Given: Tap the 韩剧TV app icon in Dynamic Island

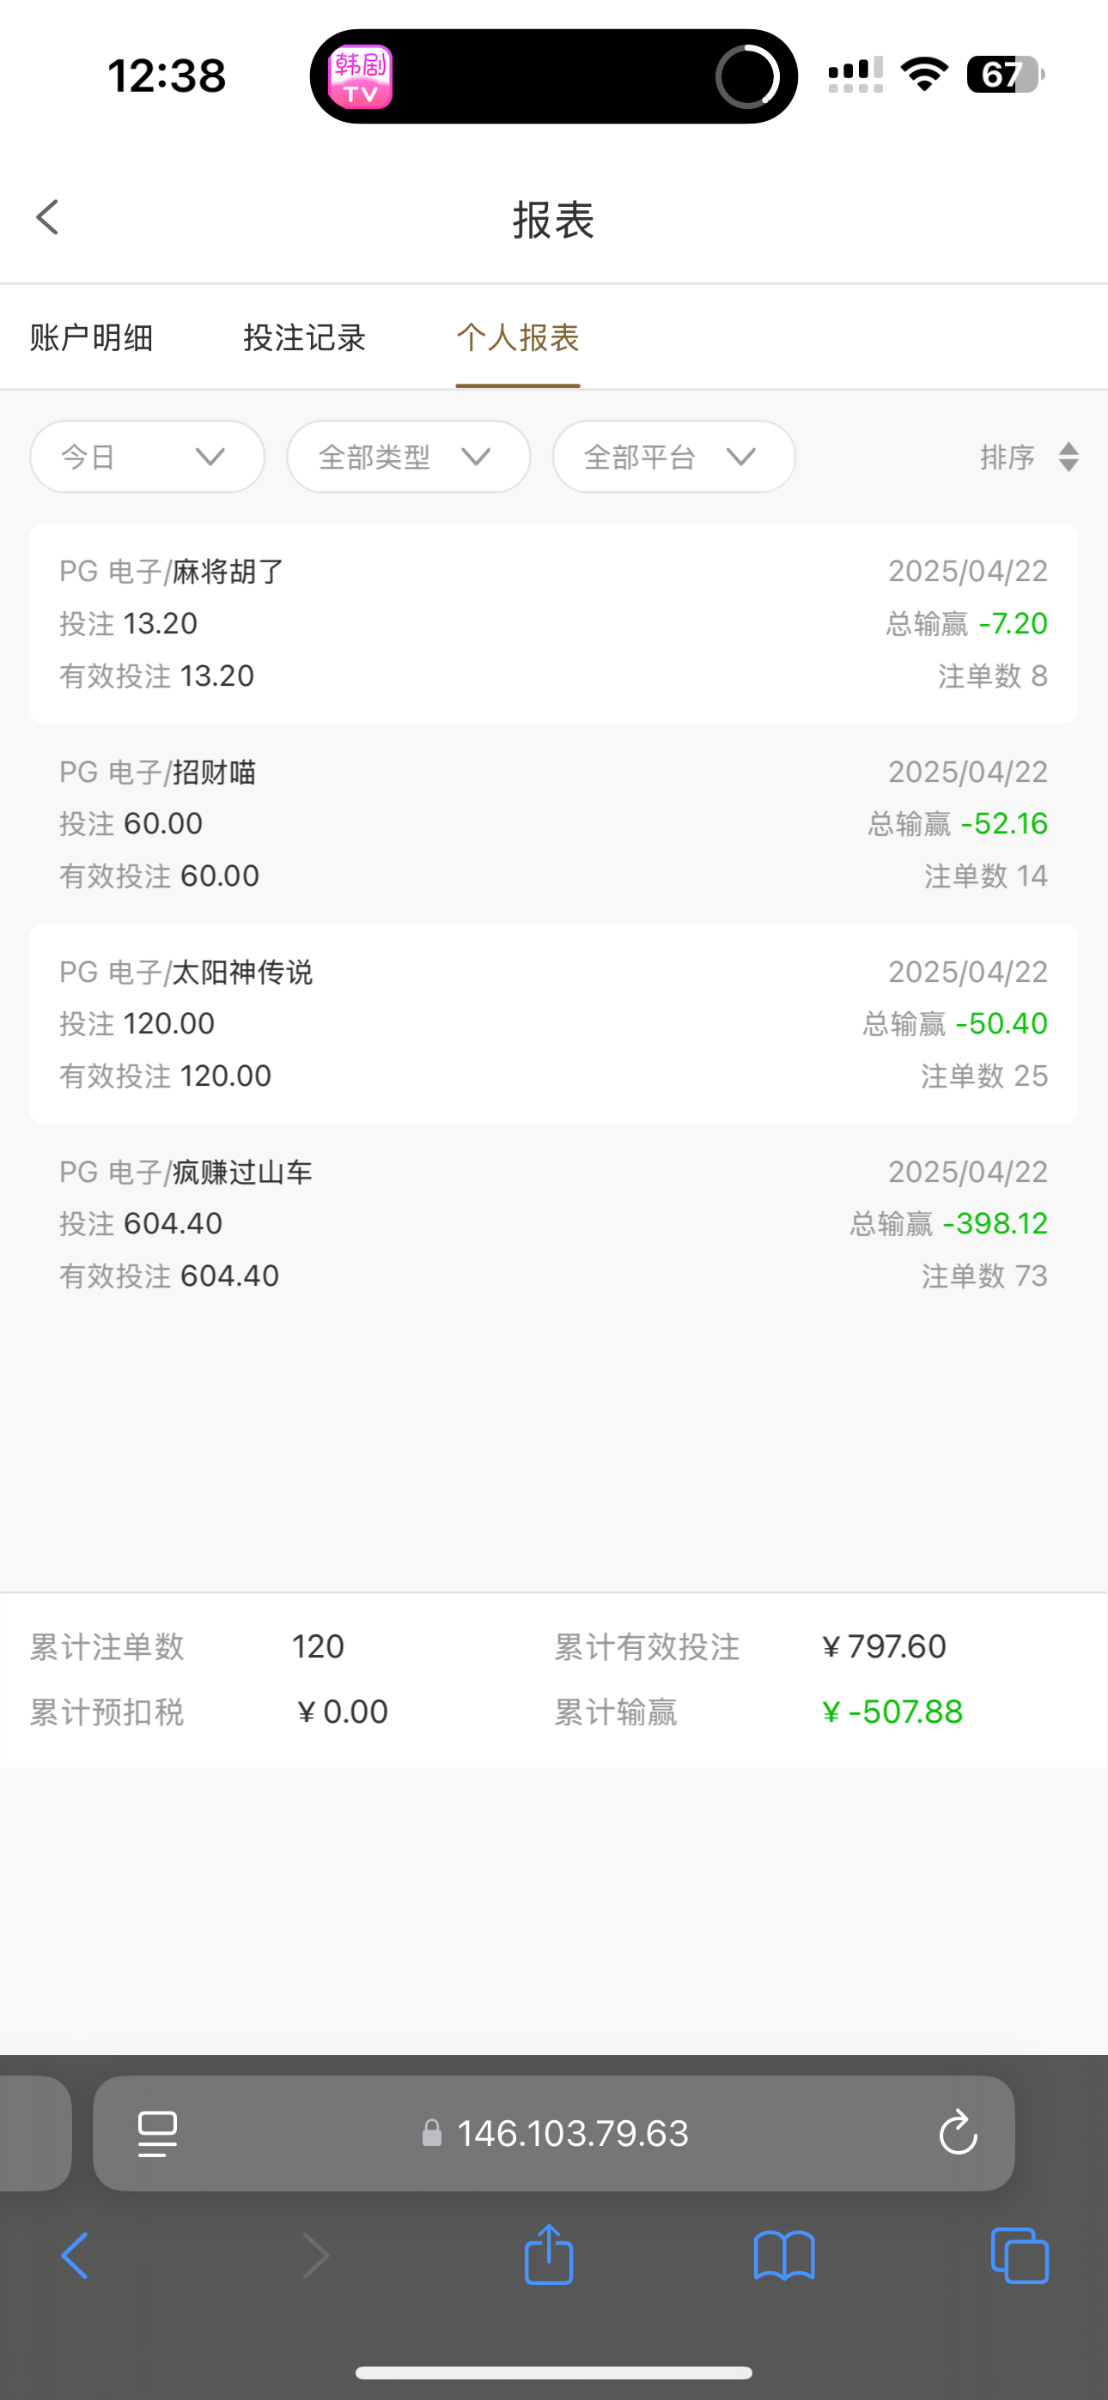Looking at the screenshot, I should (360, 77).
